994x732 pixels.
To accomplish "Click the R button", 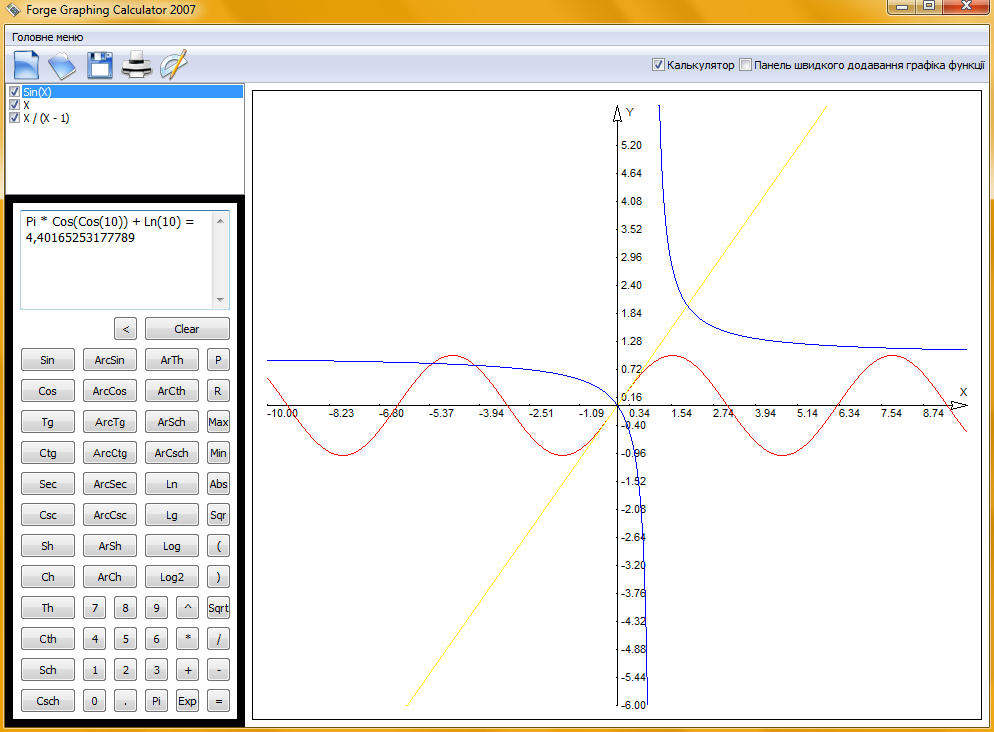I will tap(218, 391).
